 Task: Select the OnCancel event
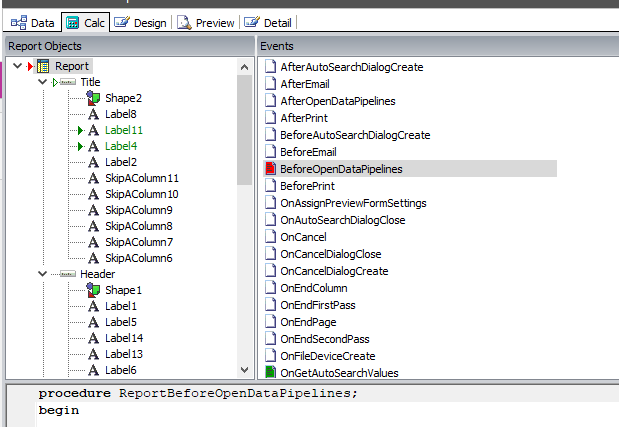(303, 237)
